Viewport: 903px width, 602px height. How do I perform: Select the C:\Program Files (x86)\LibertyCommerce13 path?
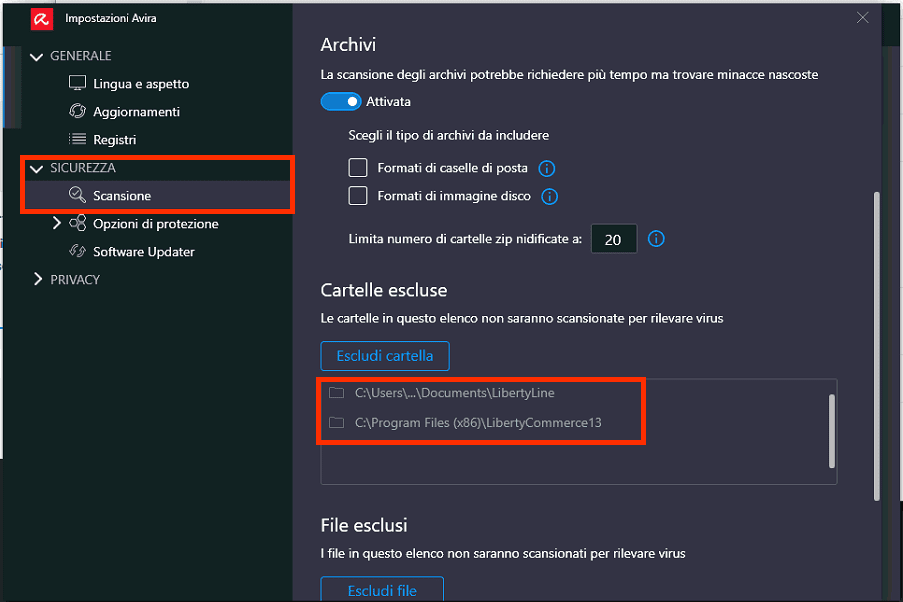pyautogui.click(x=478, y=423)
